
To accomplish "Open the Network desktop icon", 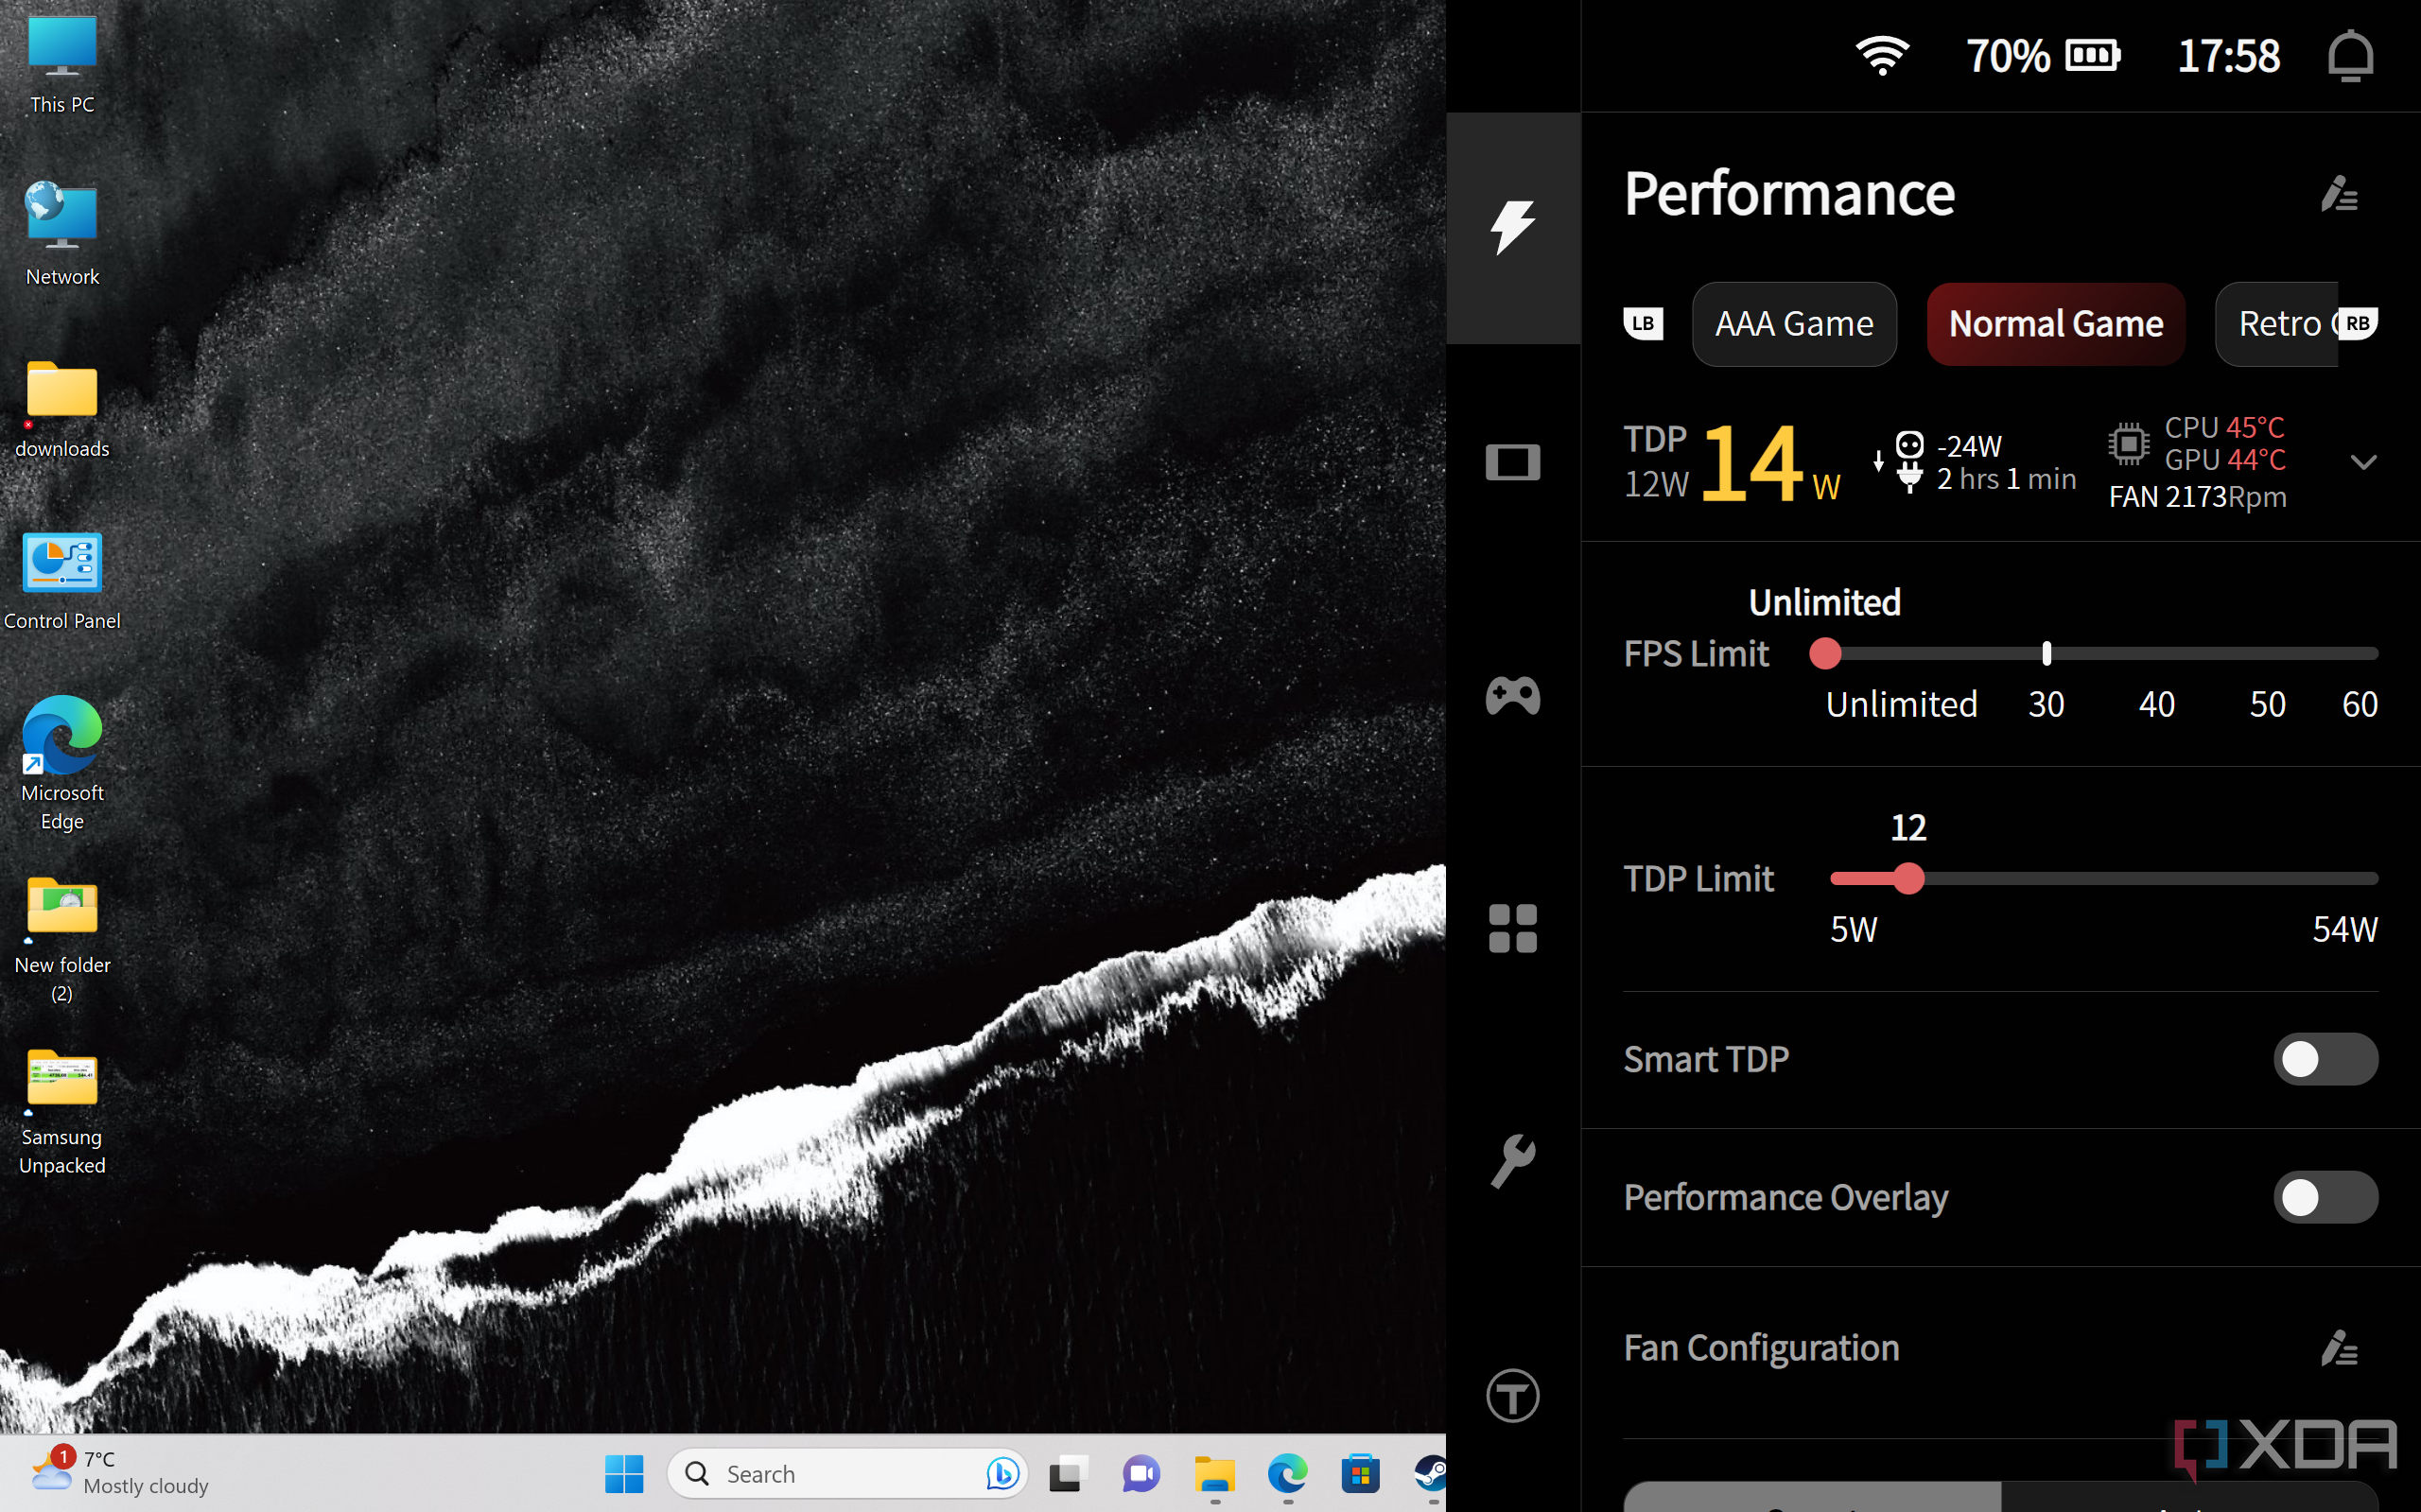I will (62, 234).
